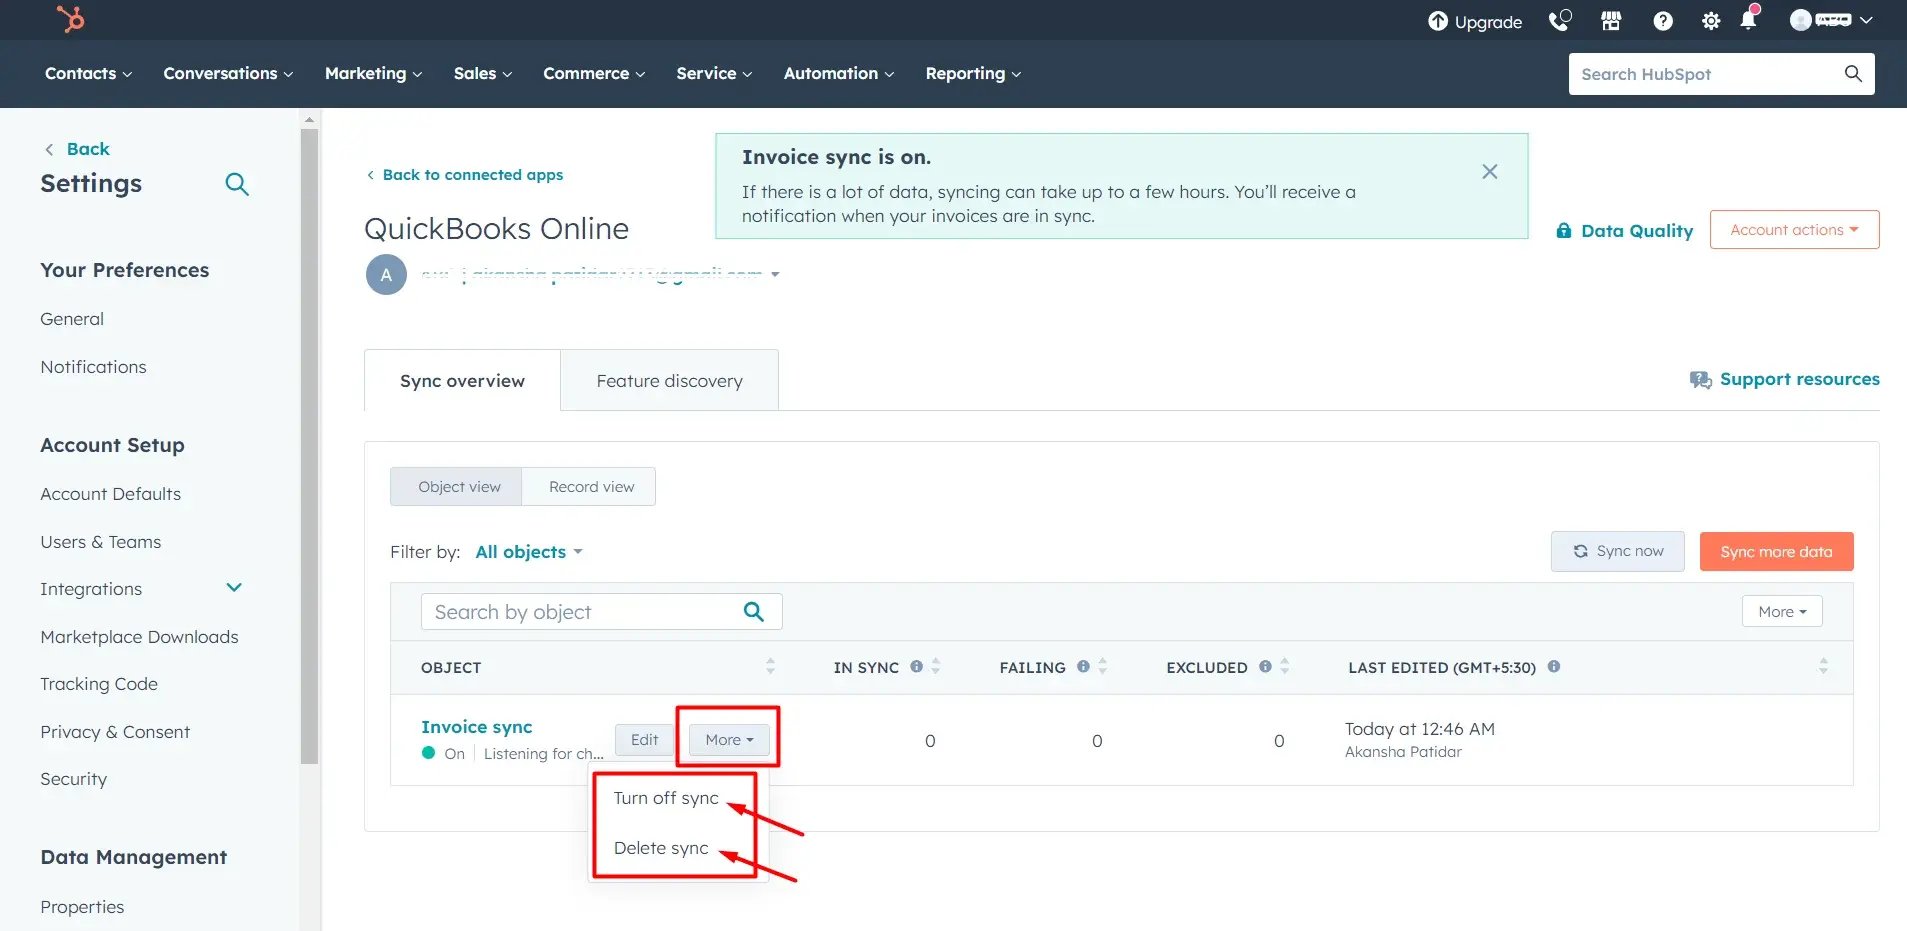The image size is (1907, 931).
Task: Choose Delete sync menu option
Action: coord(661,848)
